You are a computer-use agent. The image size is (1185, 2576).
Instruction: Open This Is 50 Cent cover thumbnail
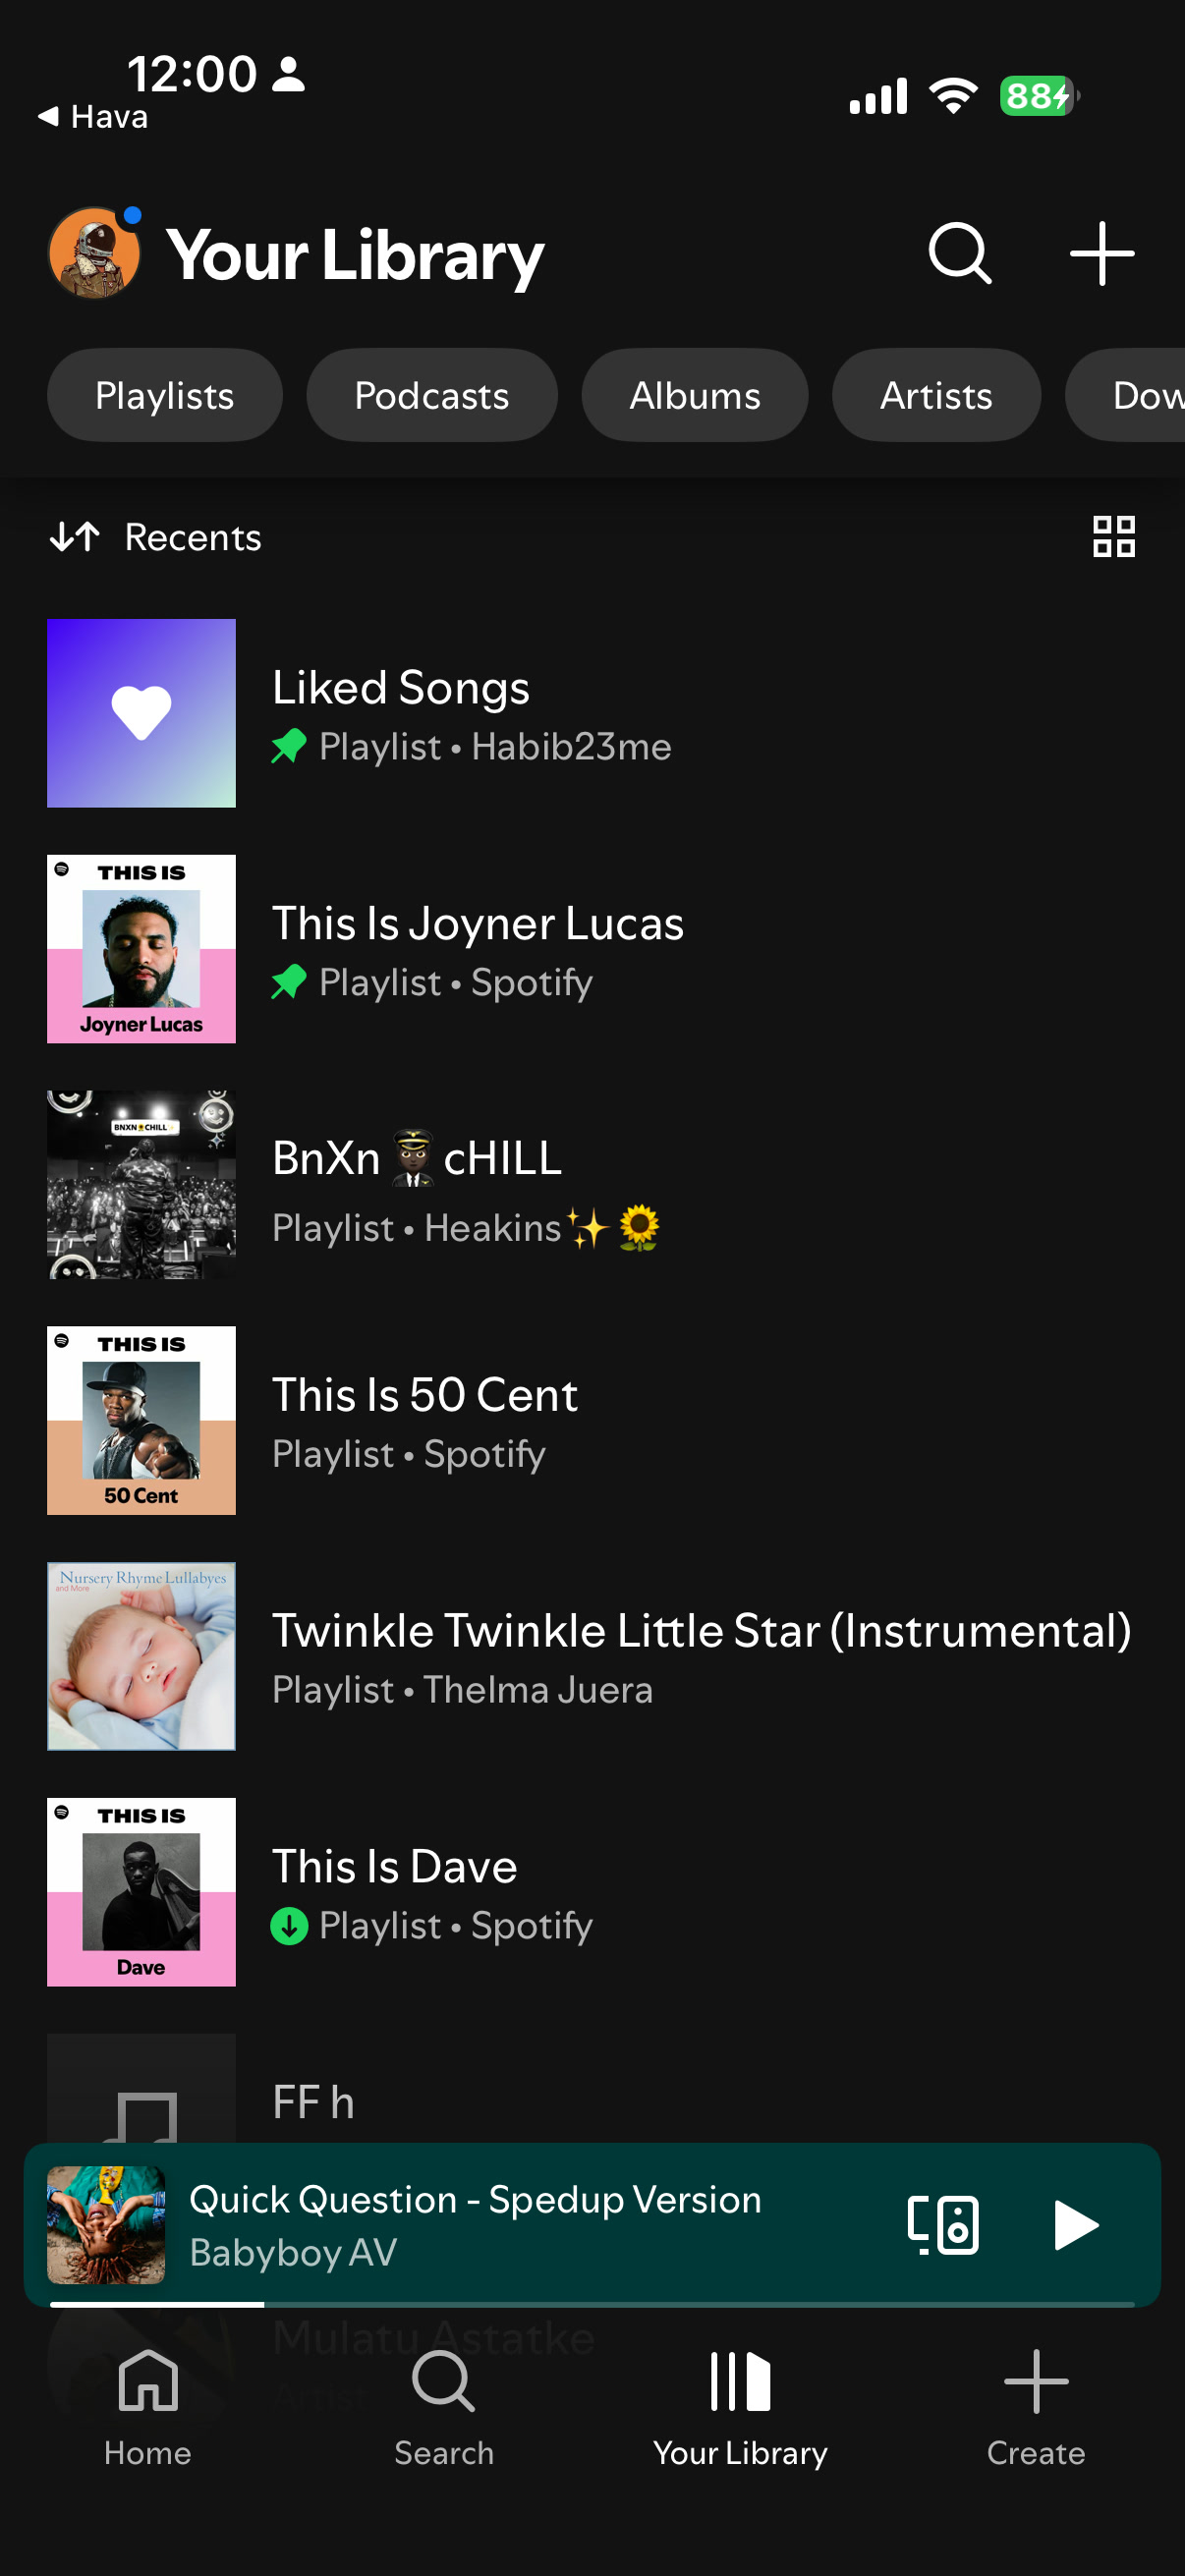click(141, 1420)
